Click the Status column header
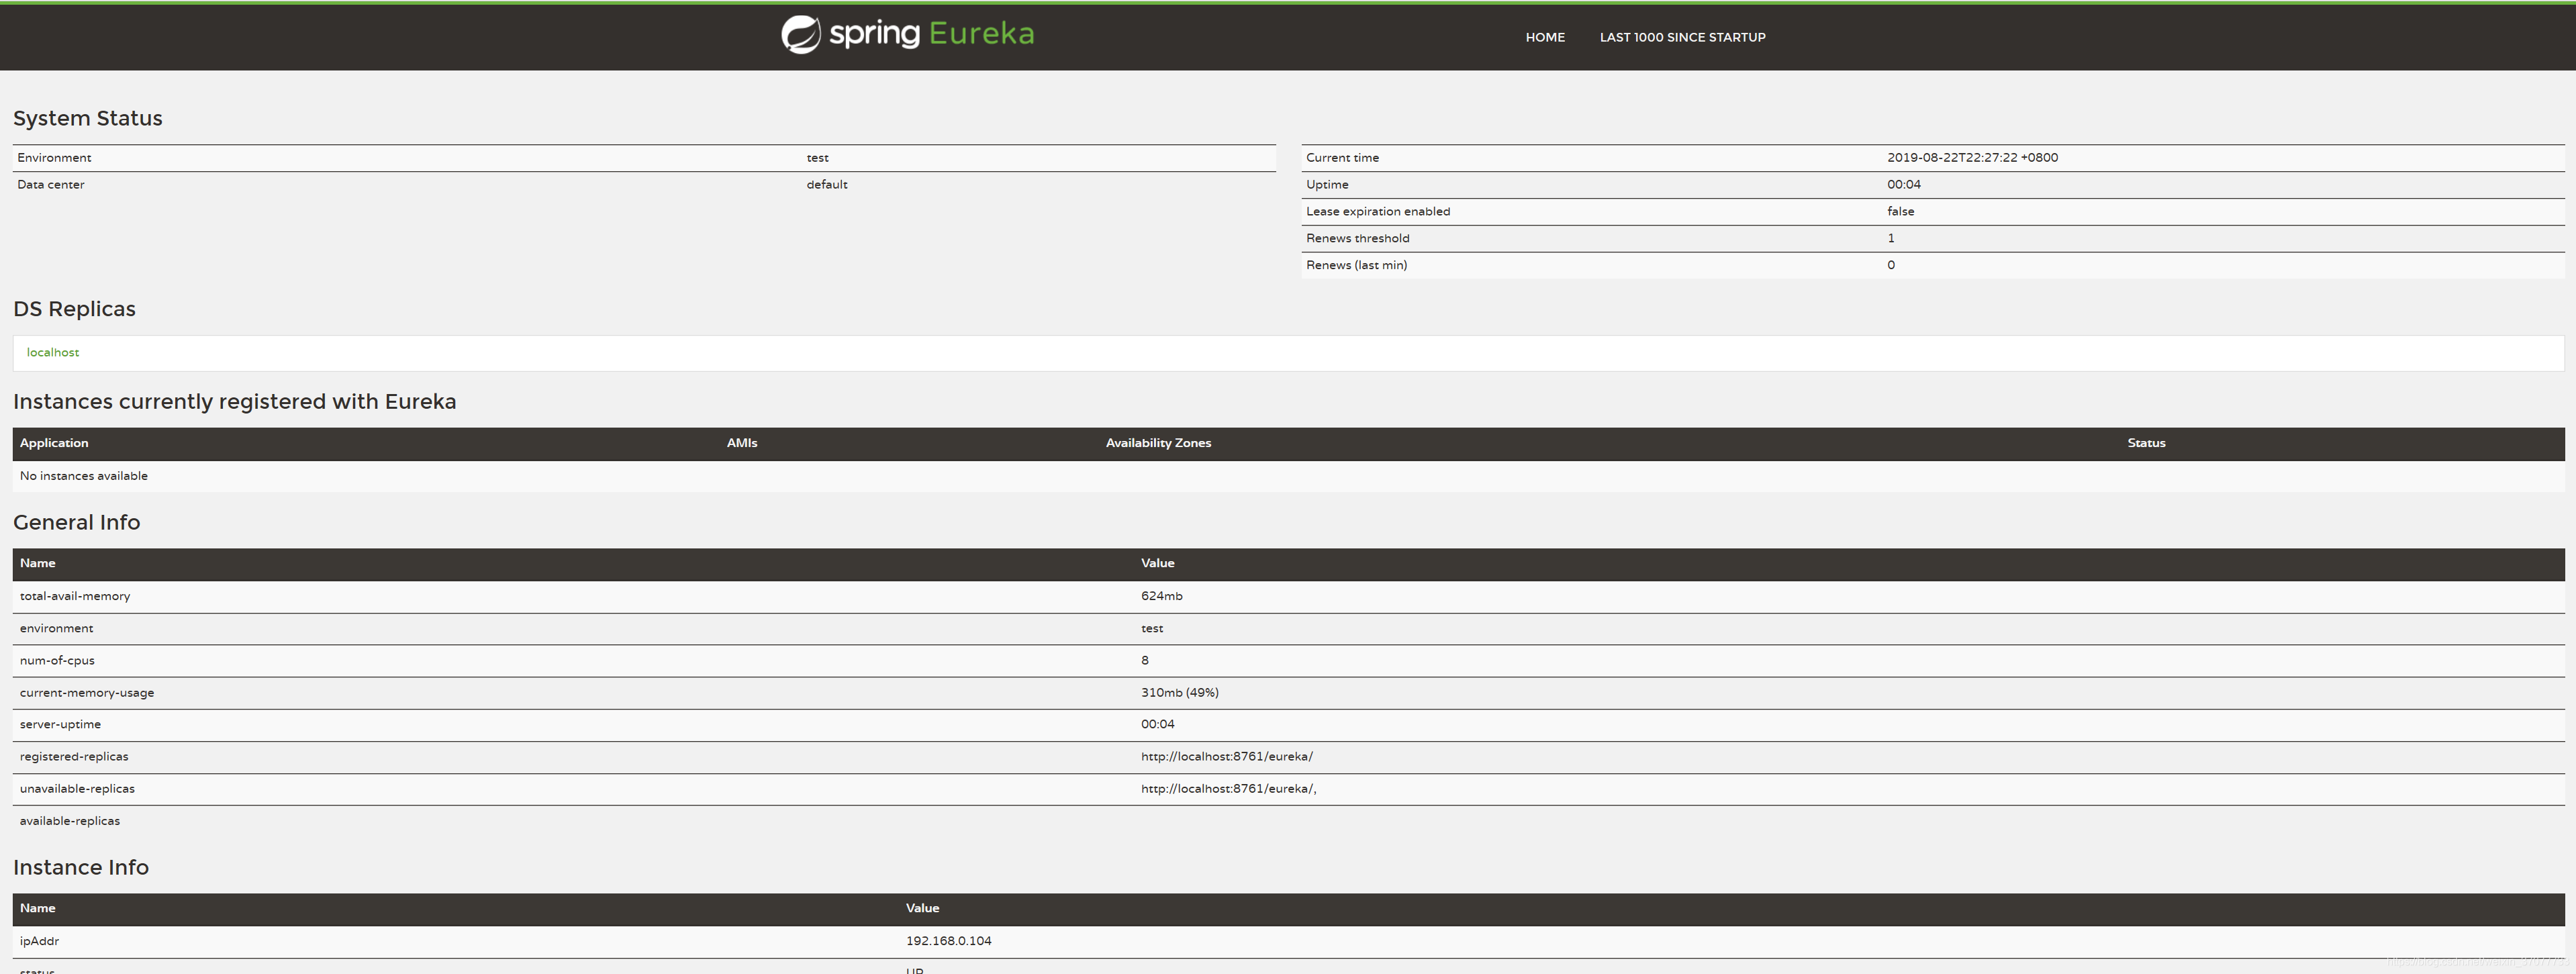Screen dimensions: 2576x974 (2146, 443)
